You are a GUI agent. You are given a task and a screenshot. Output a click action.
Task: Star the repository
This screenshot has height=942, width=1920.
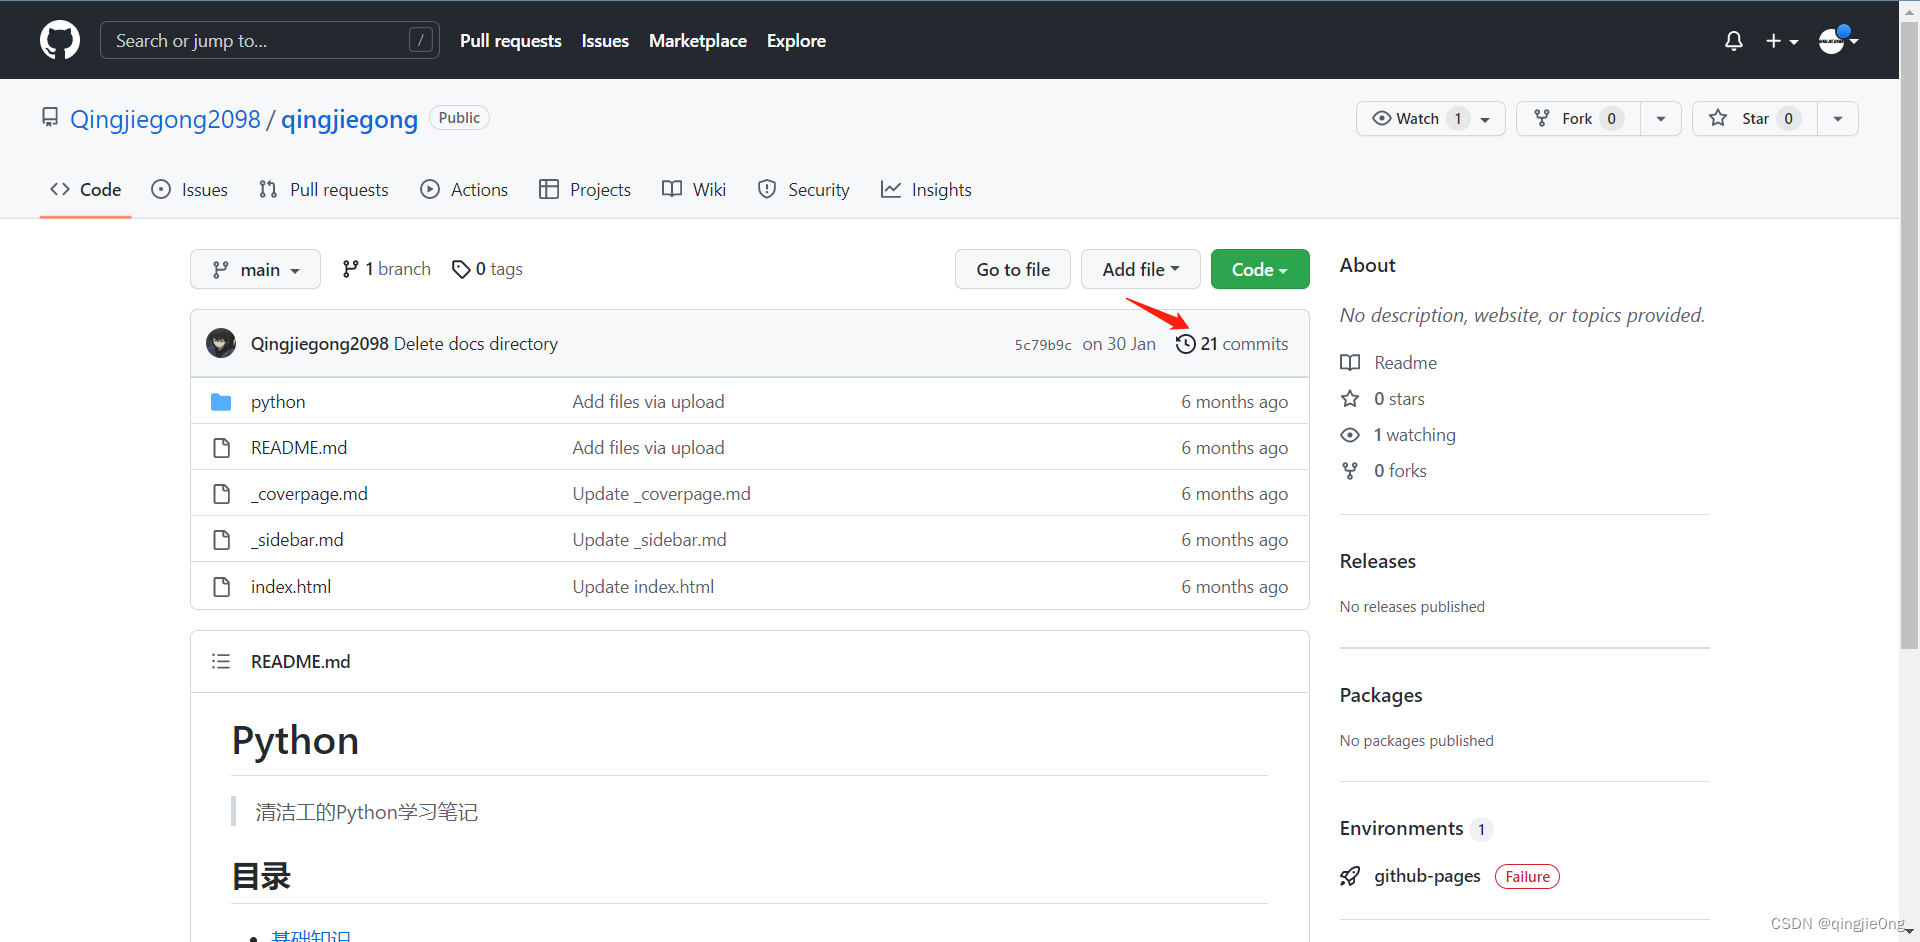1755,118
